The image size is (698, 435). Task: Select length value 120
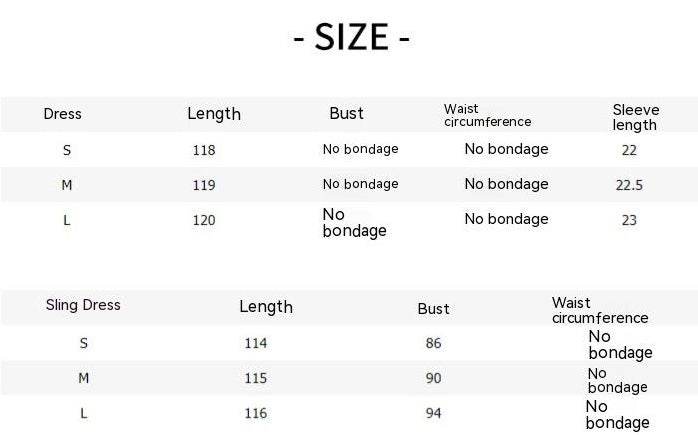tap(204, 220)
